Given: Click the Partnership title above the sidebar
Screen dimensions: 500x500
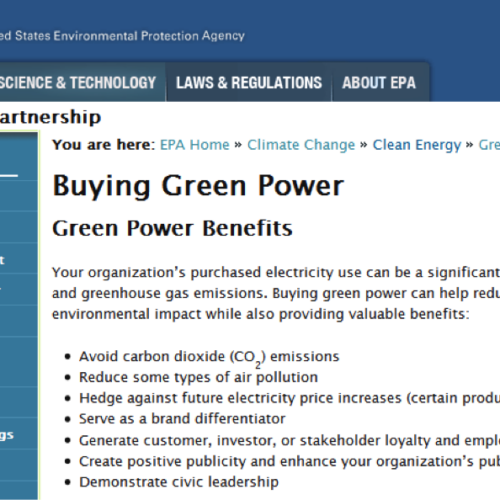Looking at the screenshot, I should (x=50, y=117).
